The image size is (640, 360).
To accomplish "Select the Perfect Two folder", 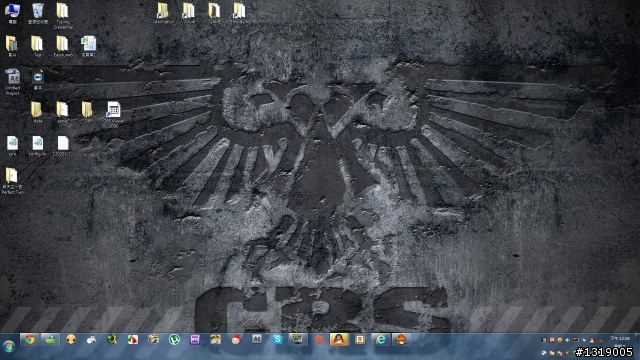I will tap(12, 180).
